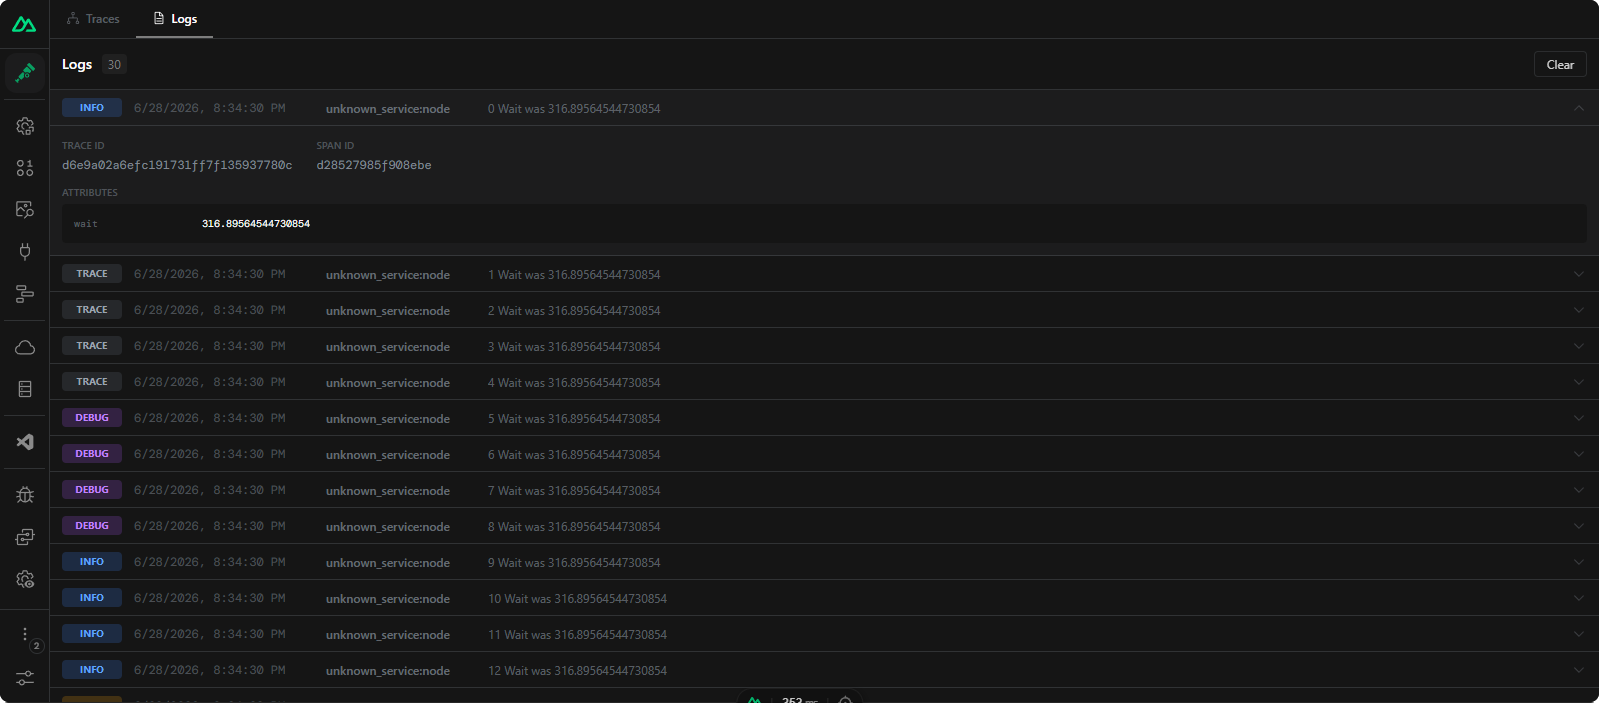
Task: Open the stacked windows icon tab
Action: [25, 537]
